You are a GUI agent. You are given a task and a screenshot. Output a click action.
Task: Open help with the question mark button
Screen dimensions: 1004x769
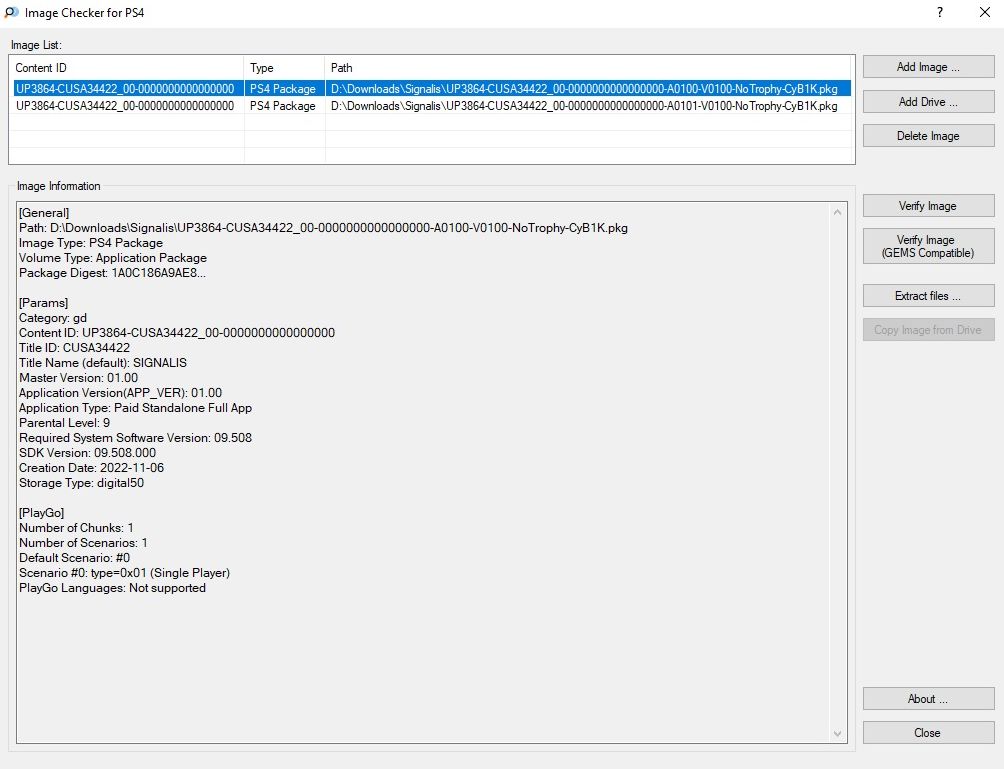tap(940, 13)
